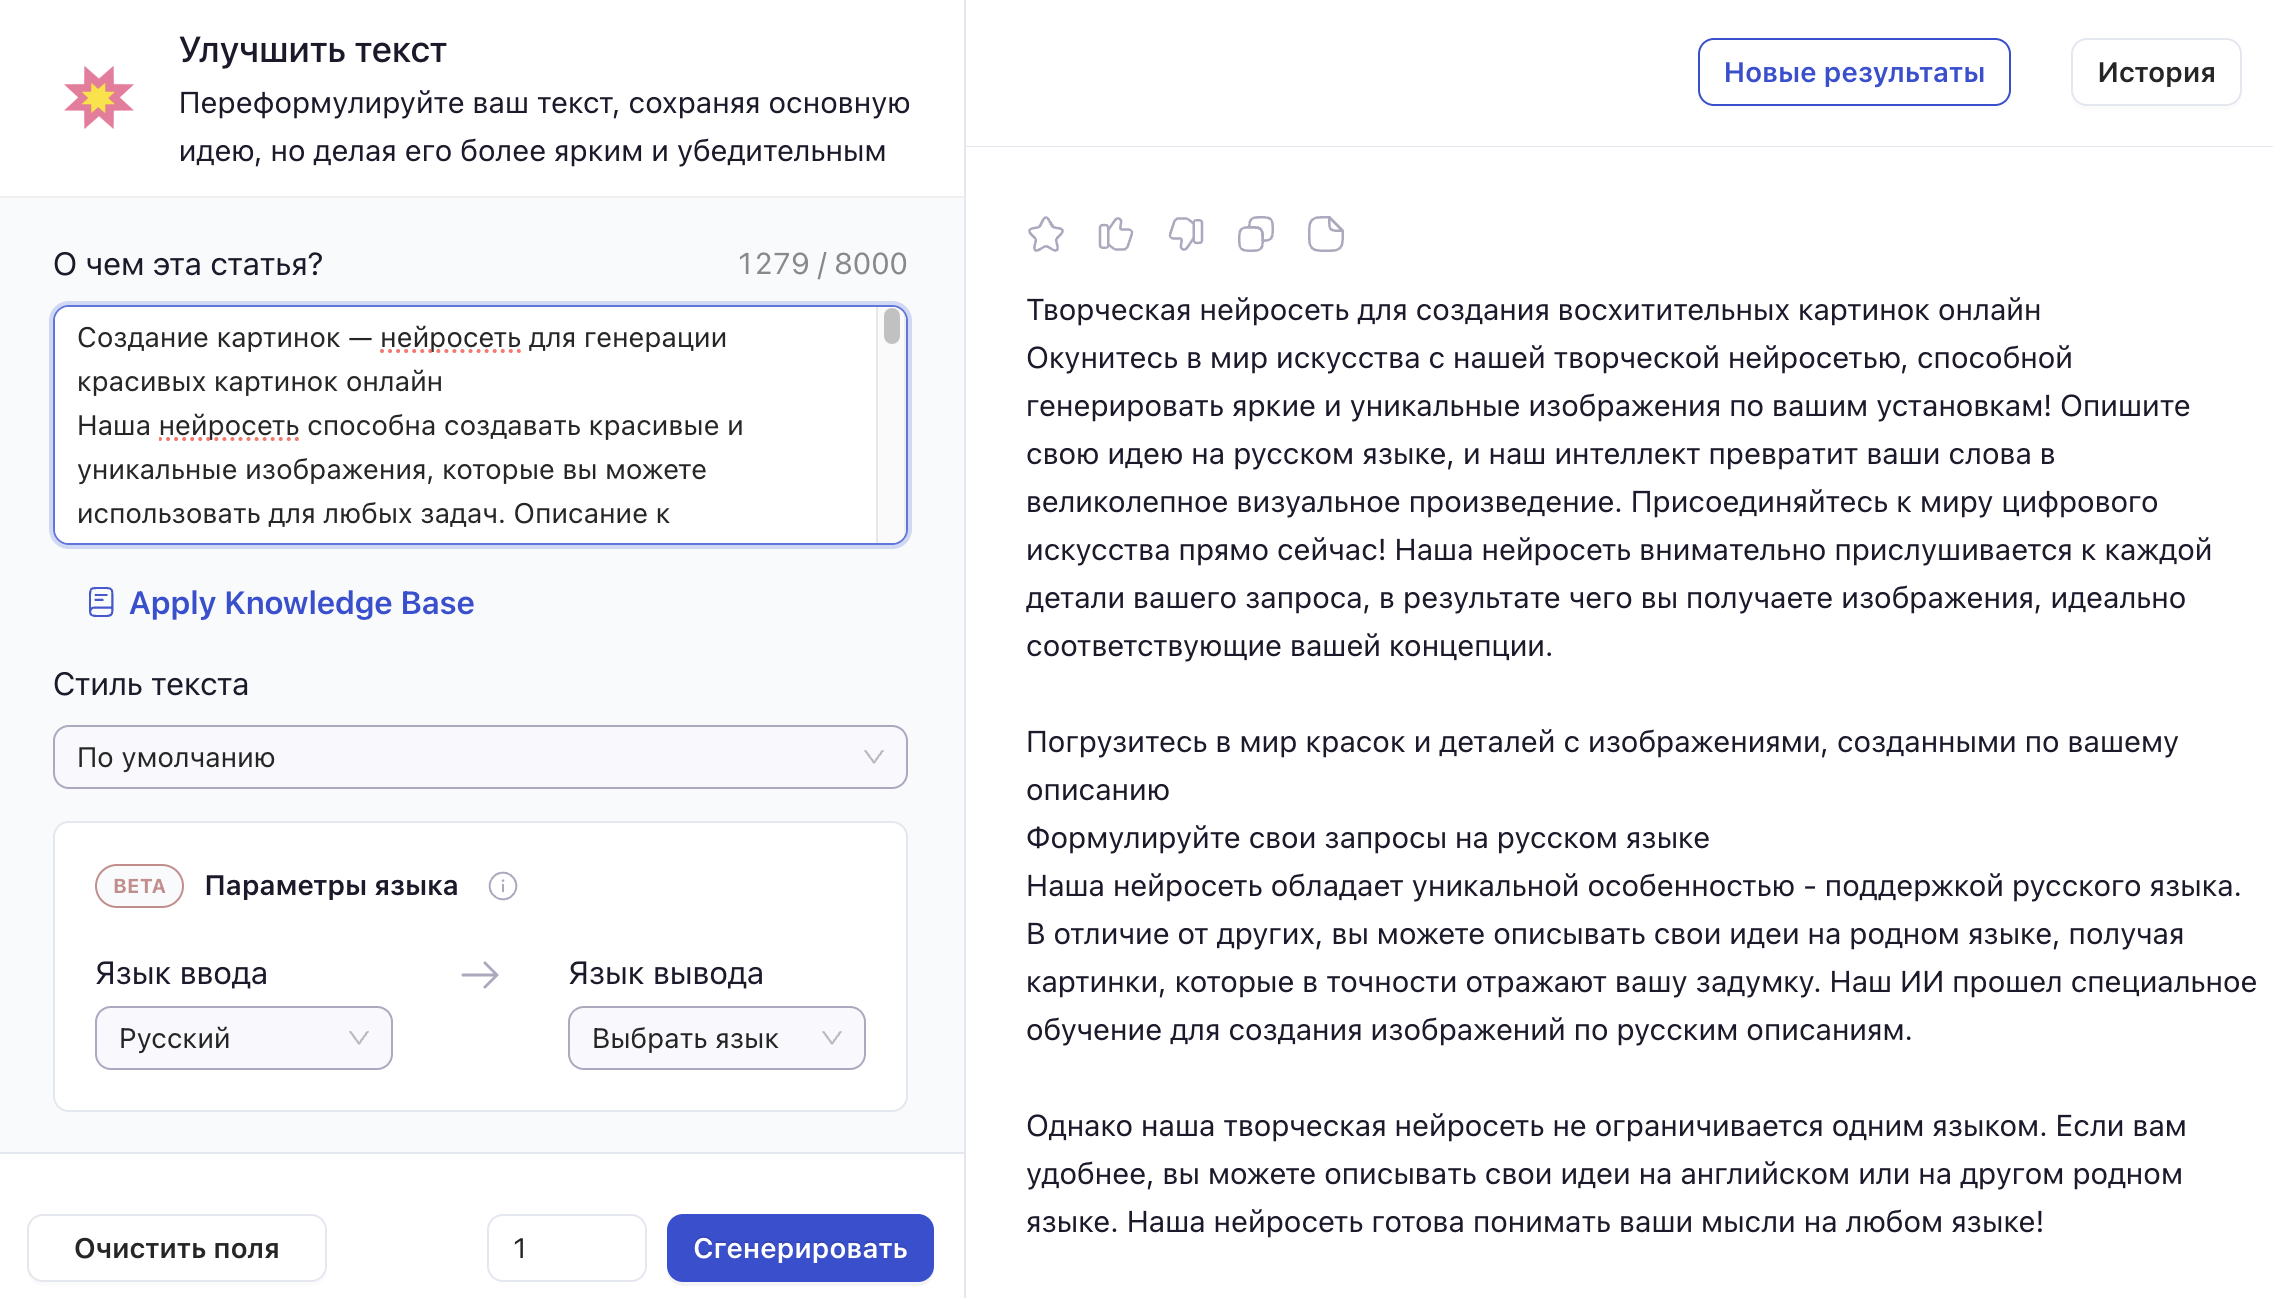
Task: Click the save document note icon
Action: pyautogui.click(x=1325, y=234)
